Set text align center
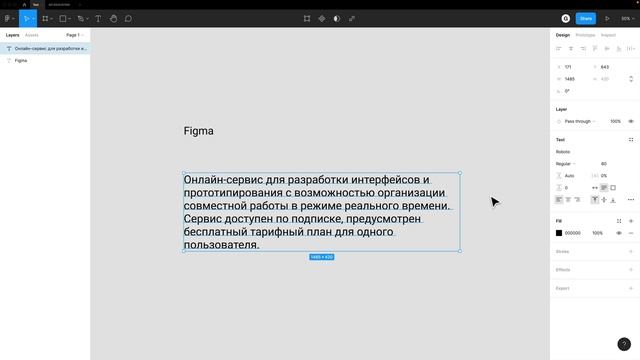Screen dimensions: 640x360 point(568,200)
